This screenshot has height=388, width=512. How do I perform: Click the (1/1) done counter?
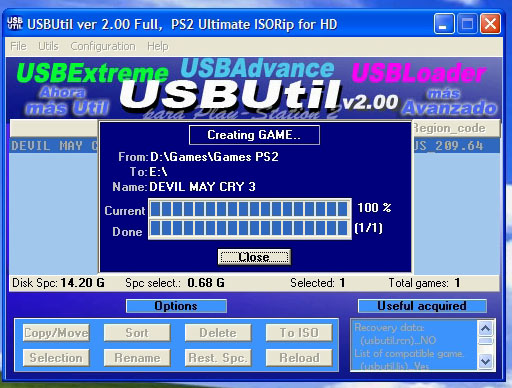click(x=369, y=228)
